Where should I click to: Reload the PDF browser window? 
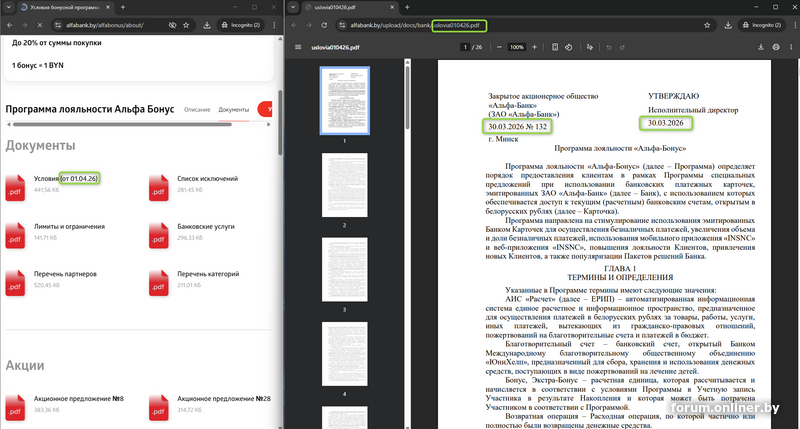pyautogui.click(x=326, y=23)
